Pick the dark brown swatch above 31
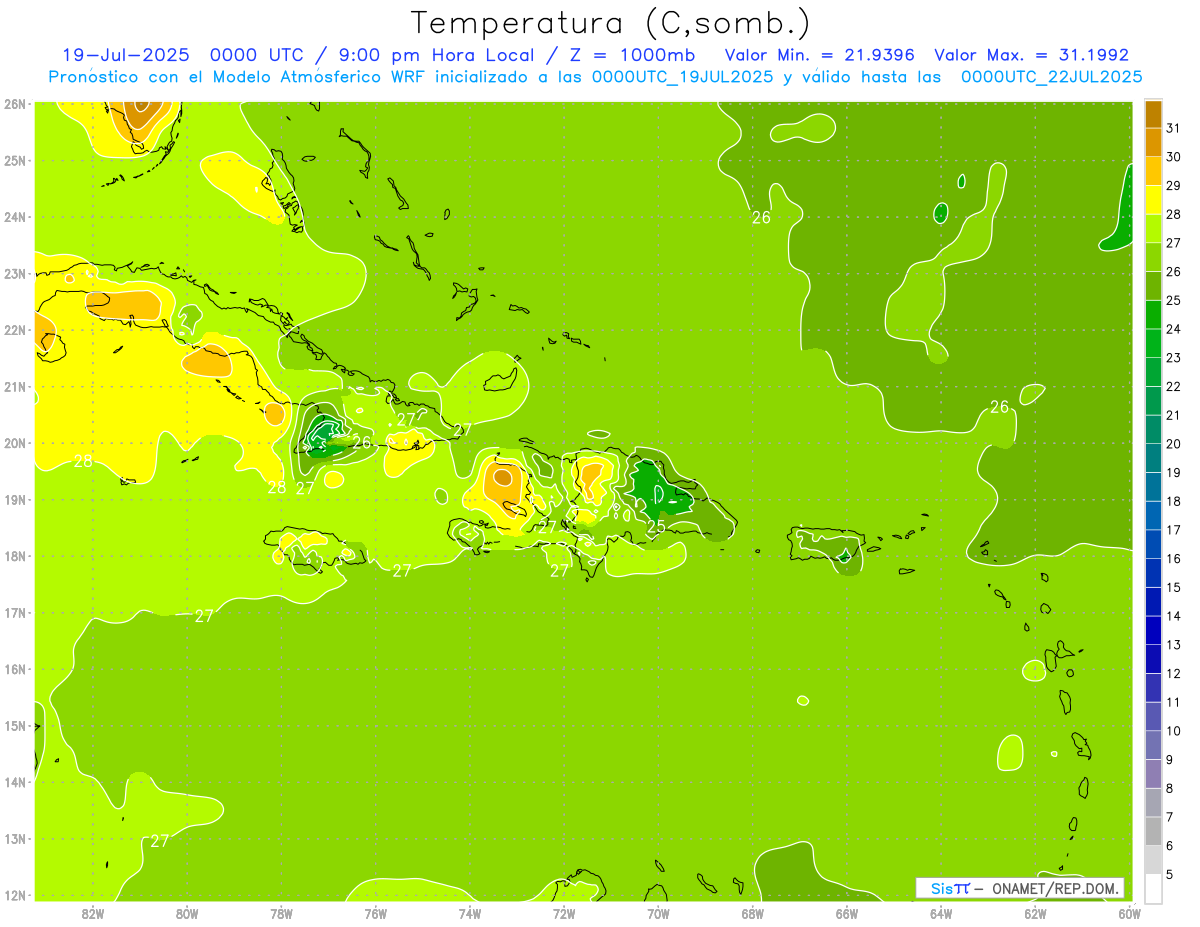The height and width of the screenshot is (927, 1200). (x=1154, y=113)
